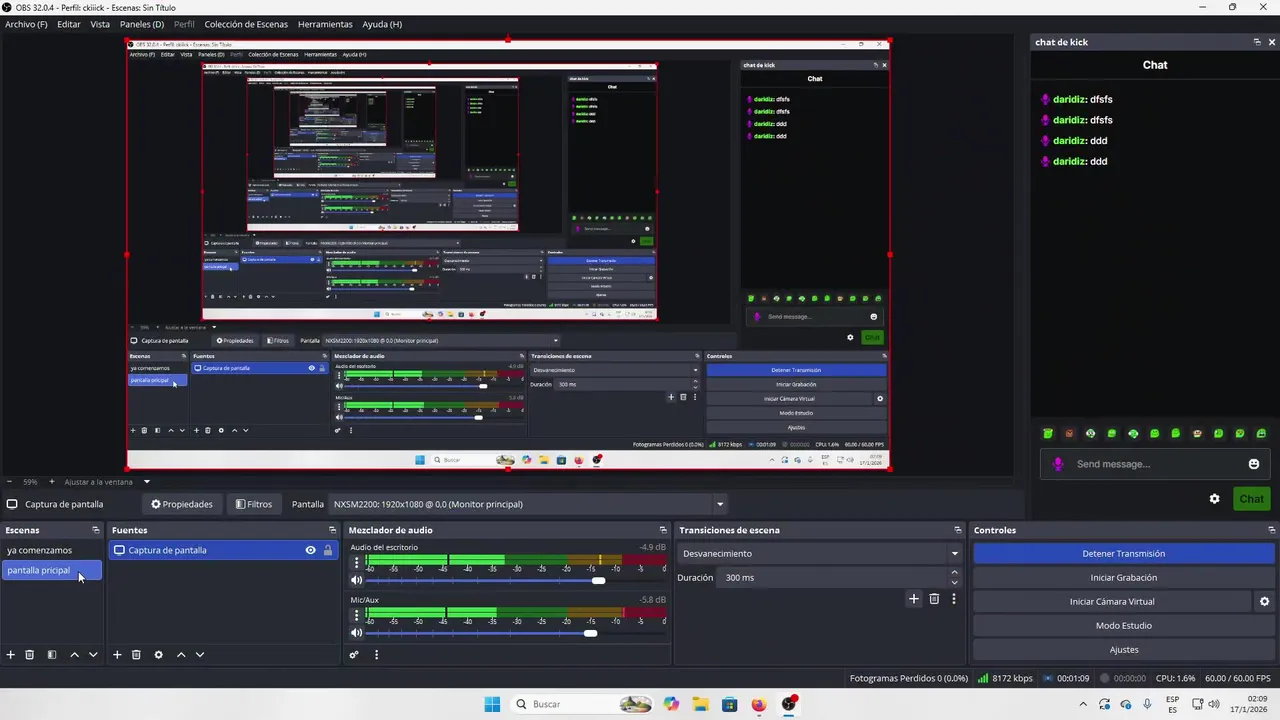Open virtual camera settings gear
Viewport: 1280px width, 720px height.
coord(1264,602)
